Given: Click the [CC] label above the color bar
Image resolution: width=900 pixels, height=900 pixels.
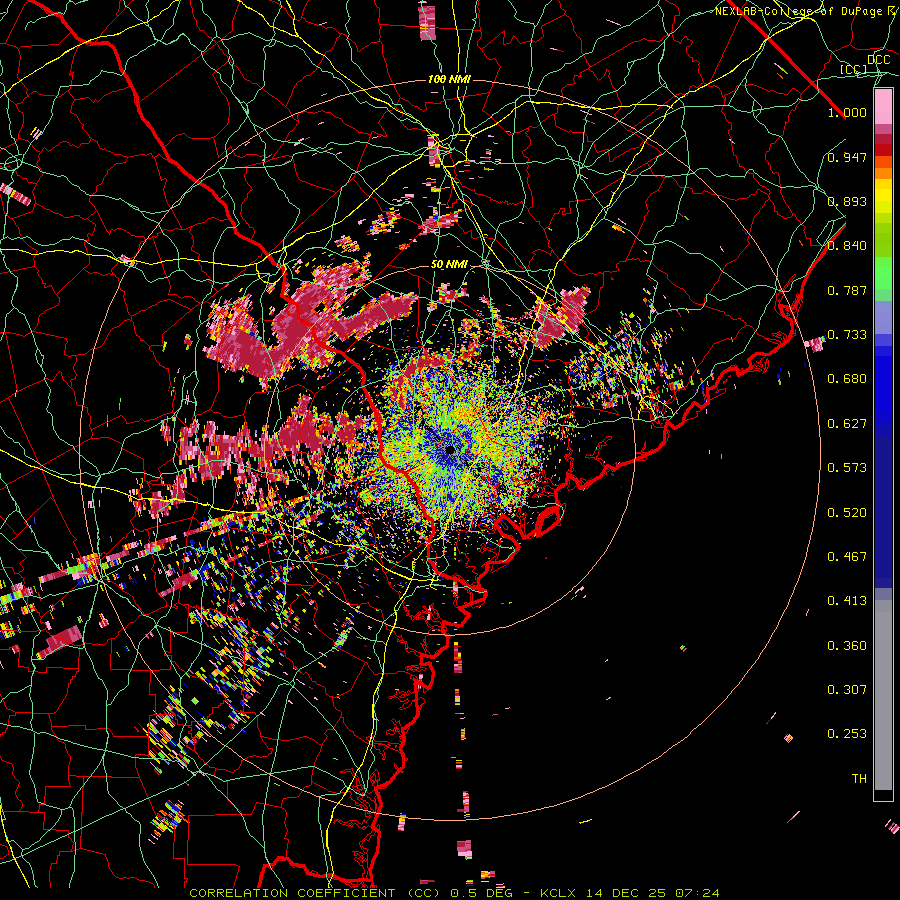Looking at the screenshot, I should 854,69.
